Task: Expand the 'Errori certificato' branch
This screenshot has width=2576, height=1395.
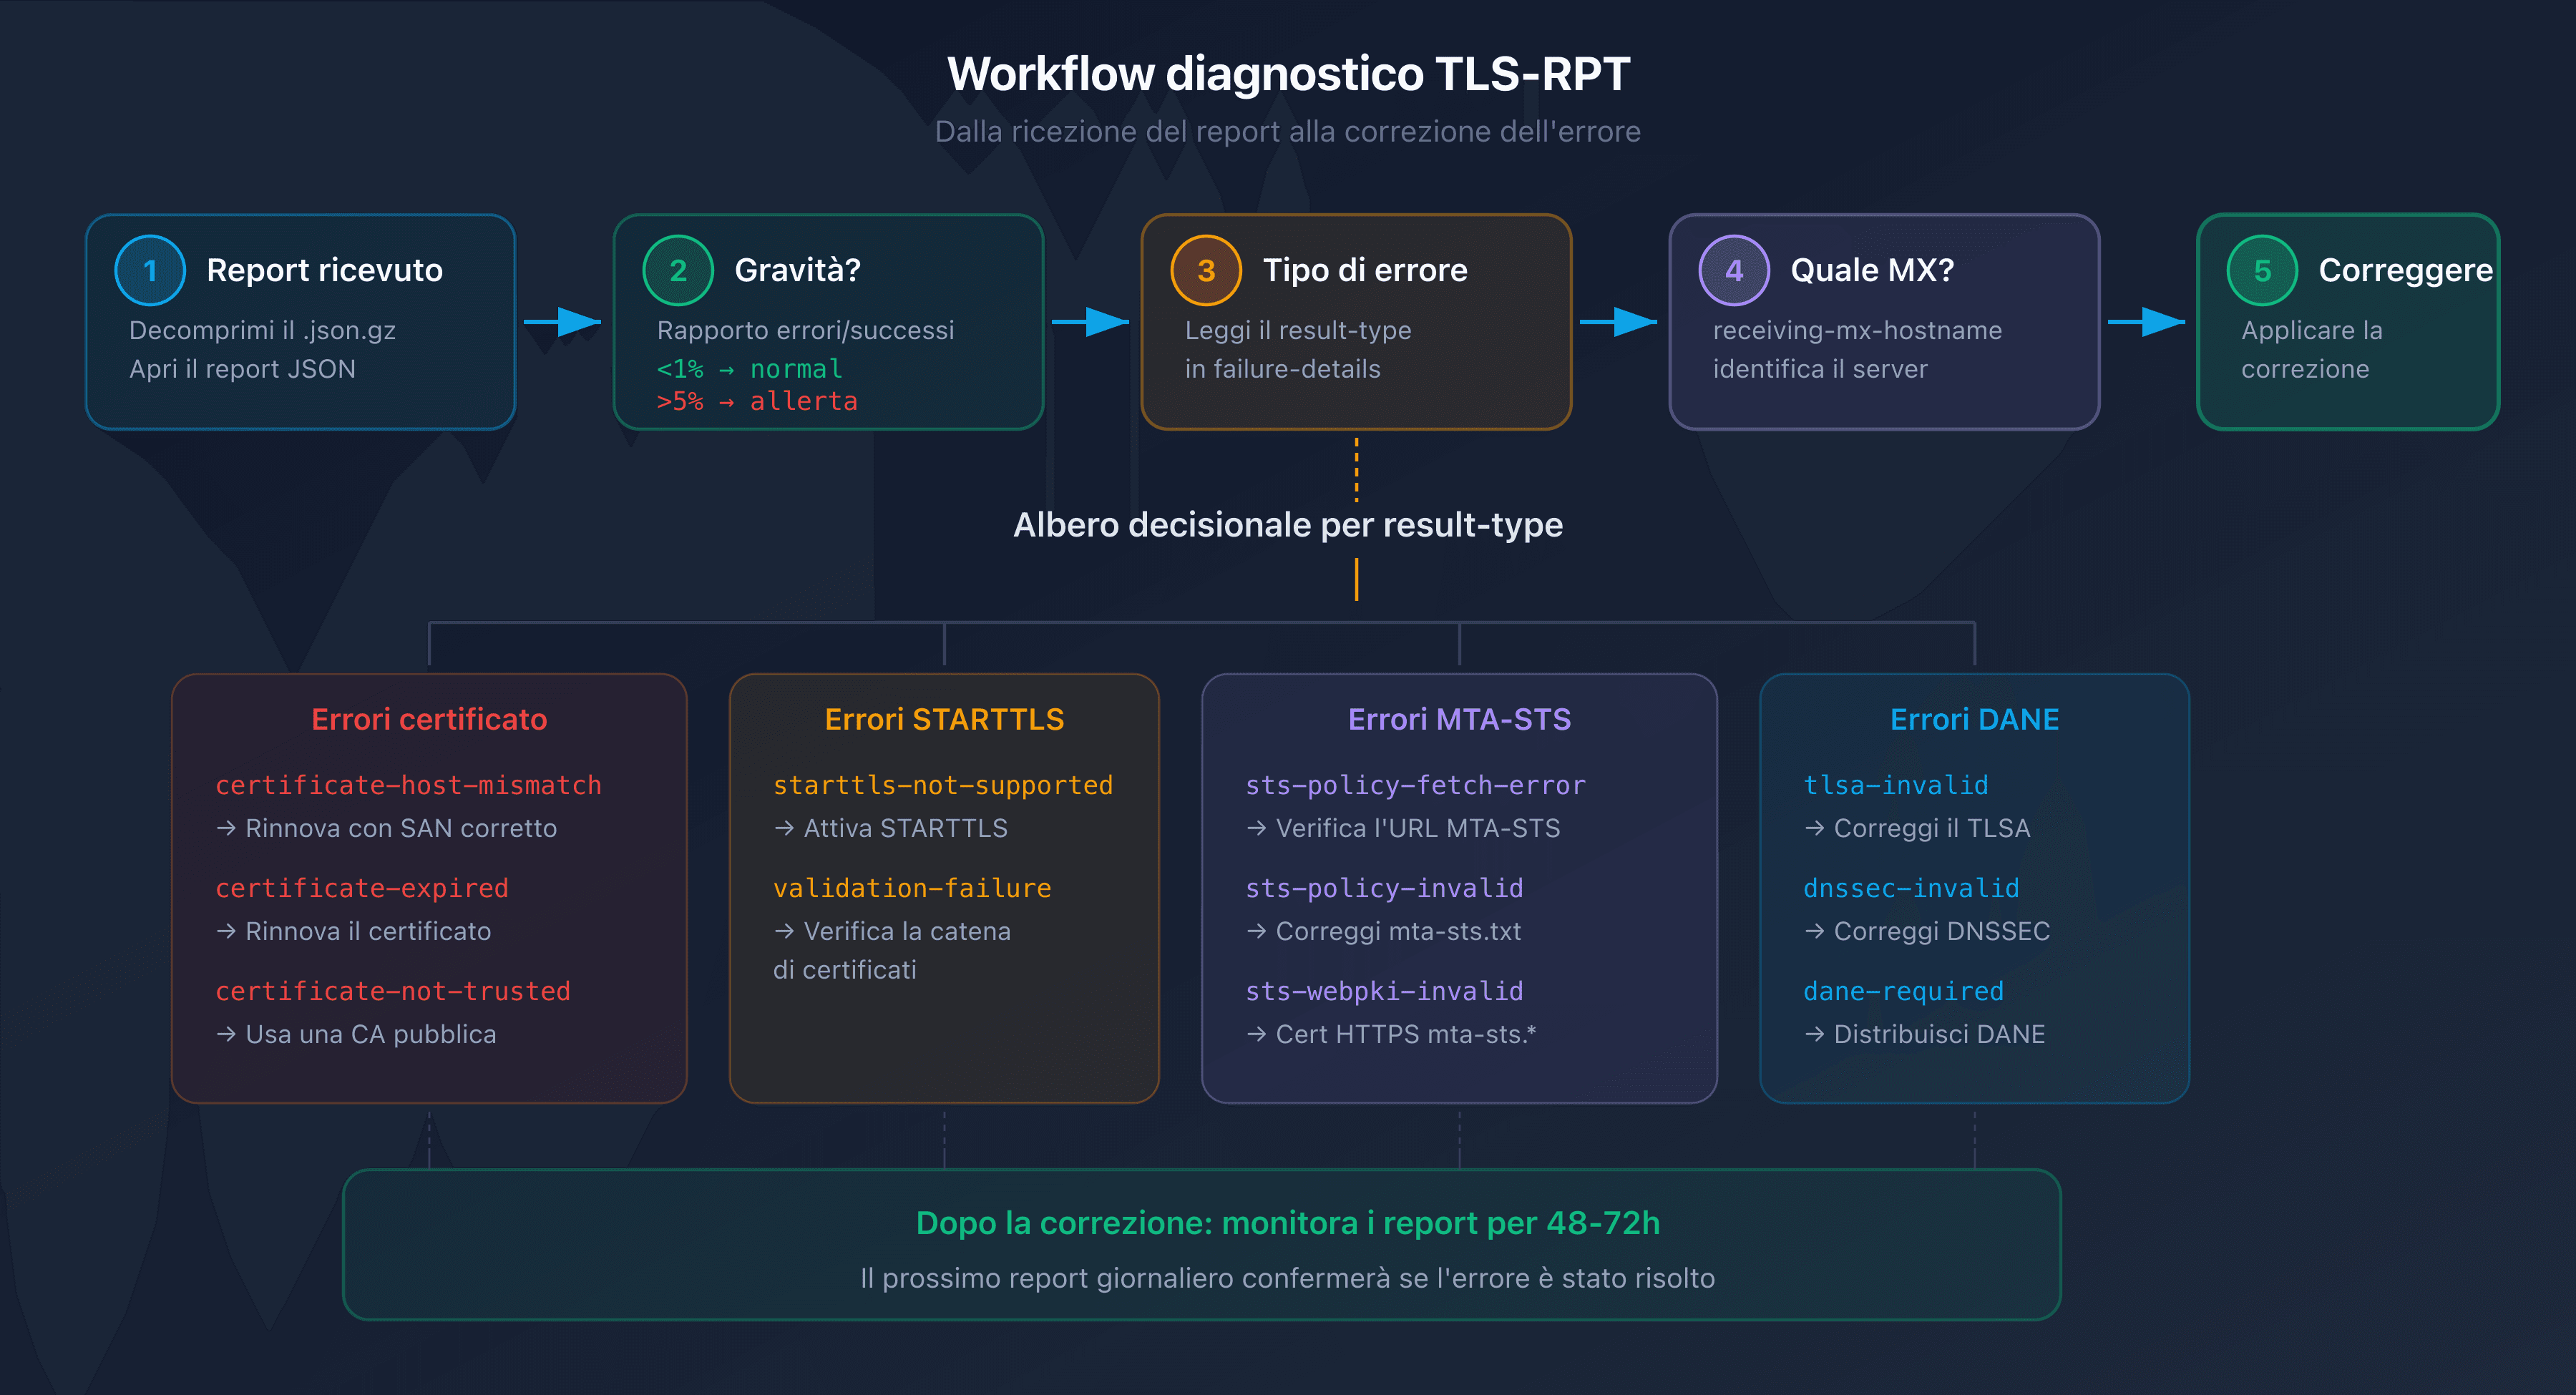Action: [x=429, y=719]
